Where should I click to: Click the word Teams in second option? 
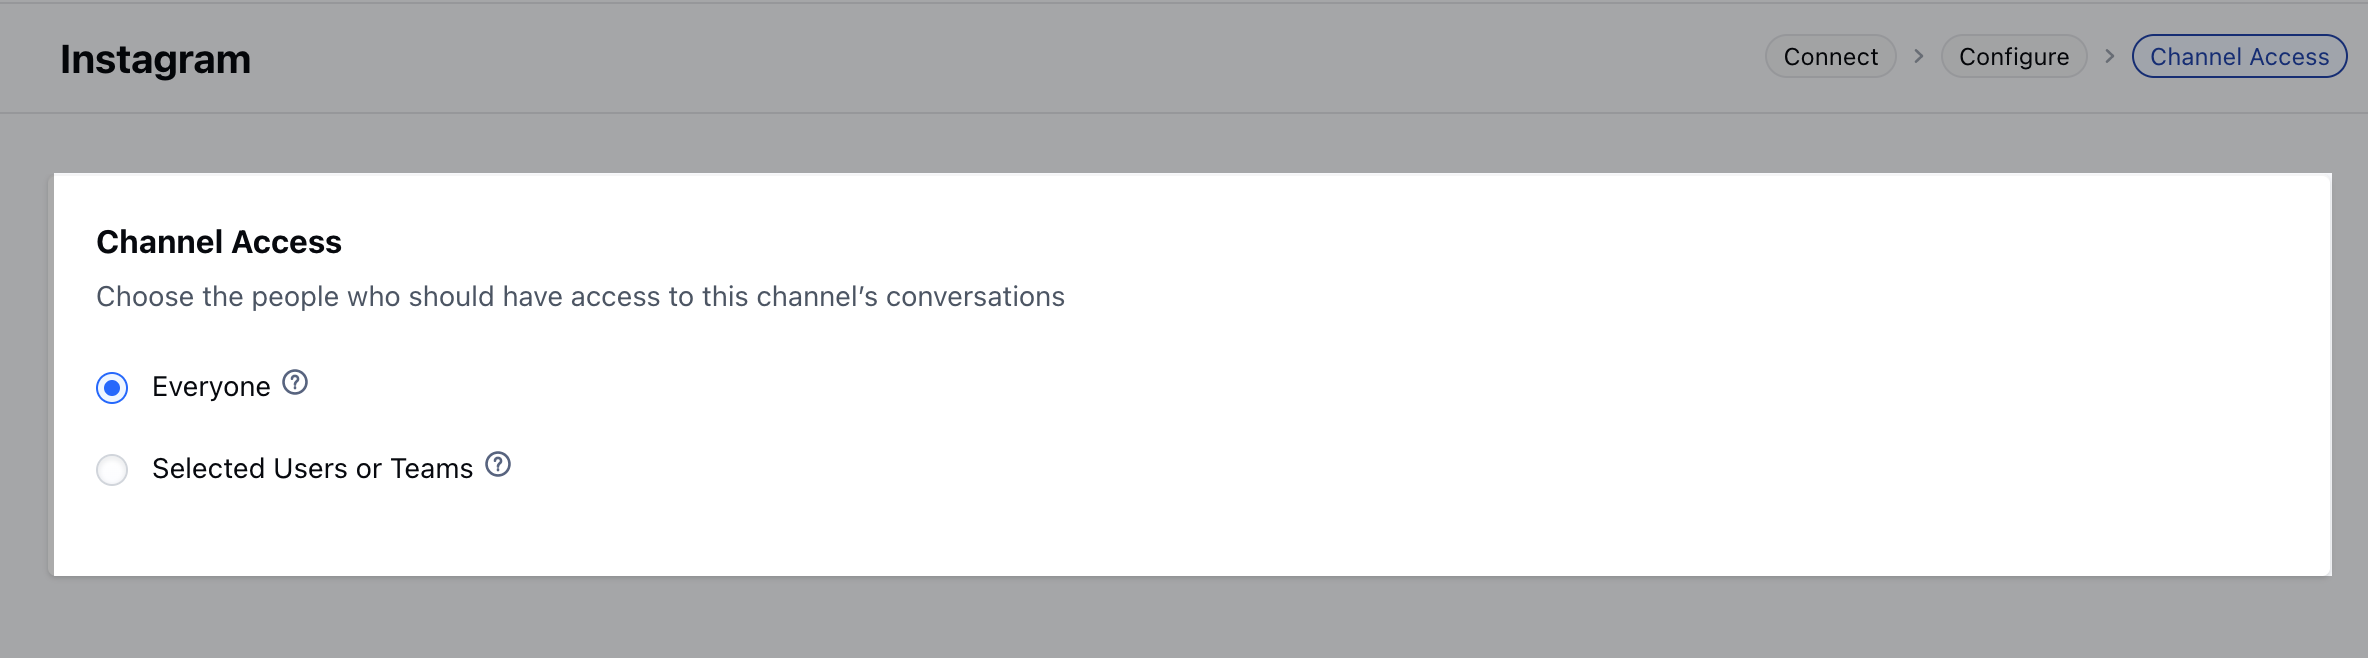(431, 469)
